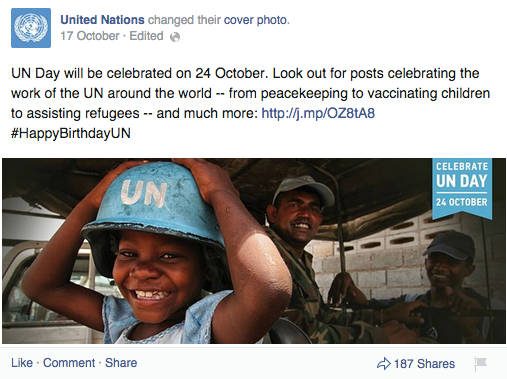Image resolution: width=507 pixels, height=379 pixels.
Task: Open the United Nations profile picture
Action: pos(31,28)
